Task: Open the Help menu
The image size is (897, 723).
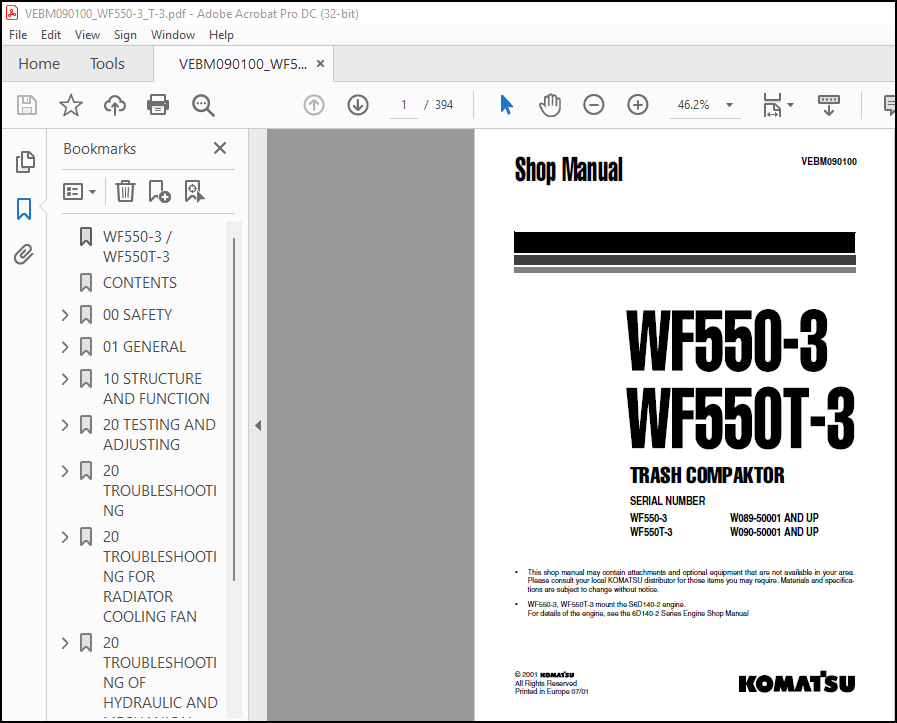Action: [x=221, y=35]
